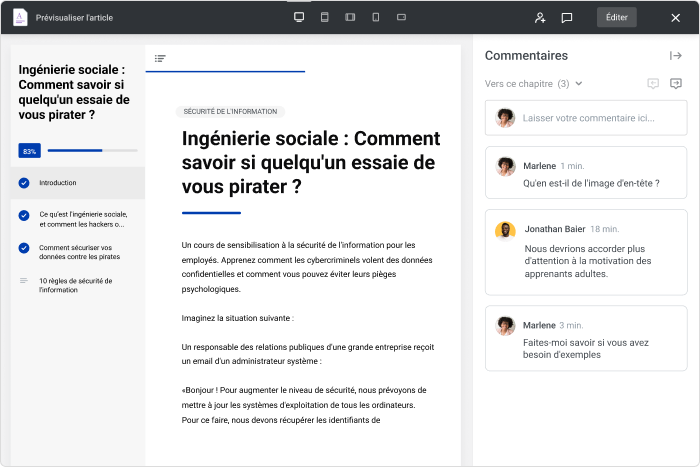The width and height of the screenshot is (700, 467).
Task: Click the Prévisualiser l'article title
Action: [x=74, y=18]
